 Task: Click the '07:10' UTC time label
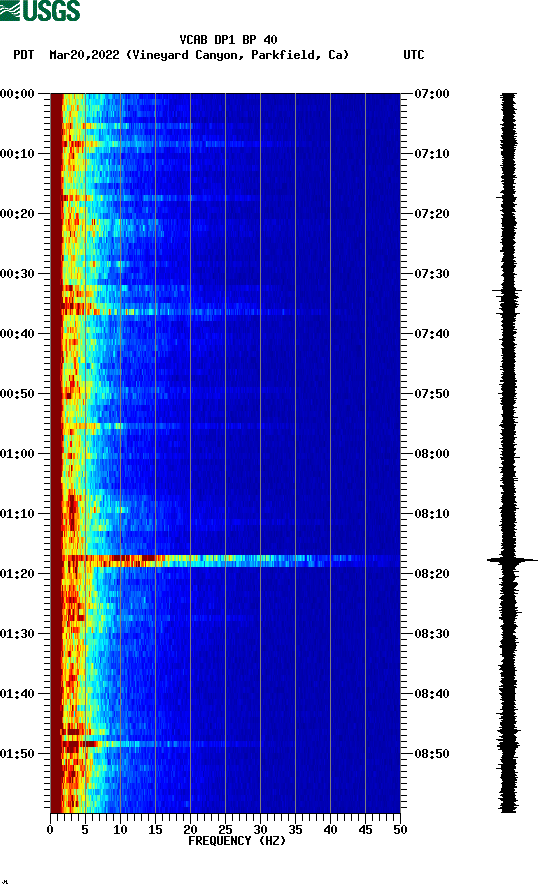(x=432, y=154)
